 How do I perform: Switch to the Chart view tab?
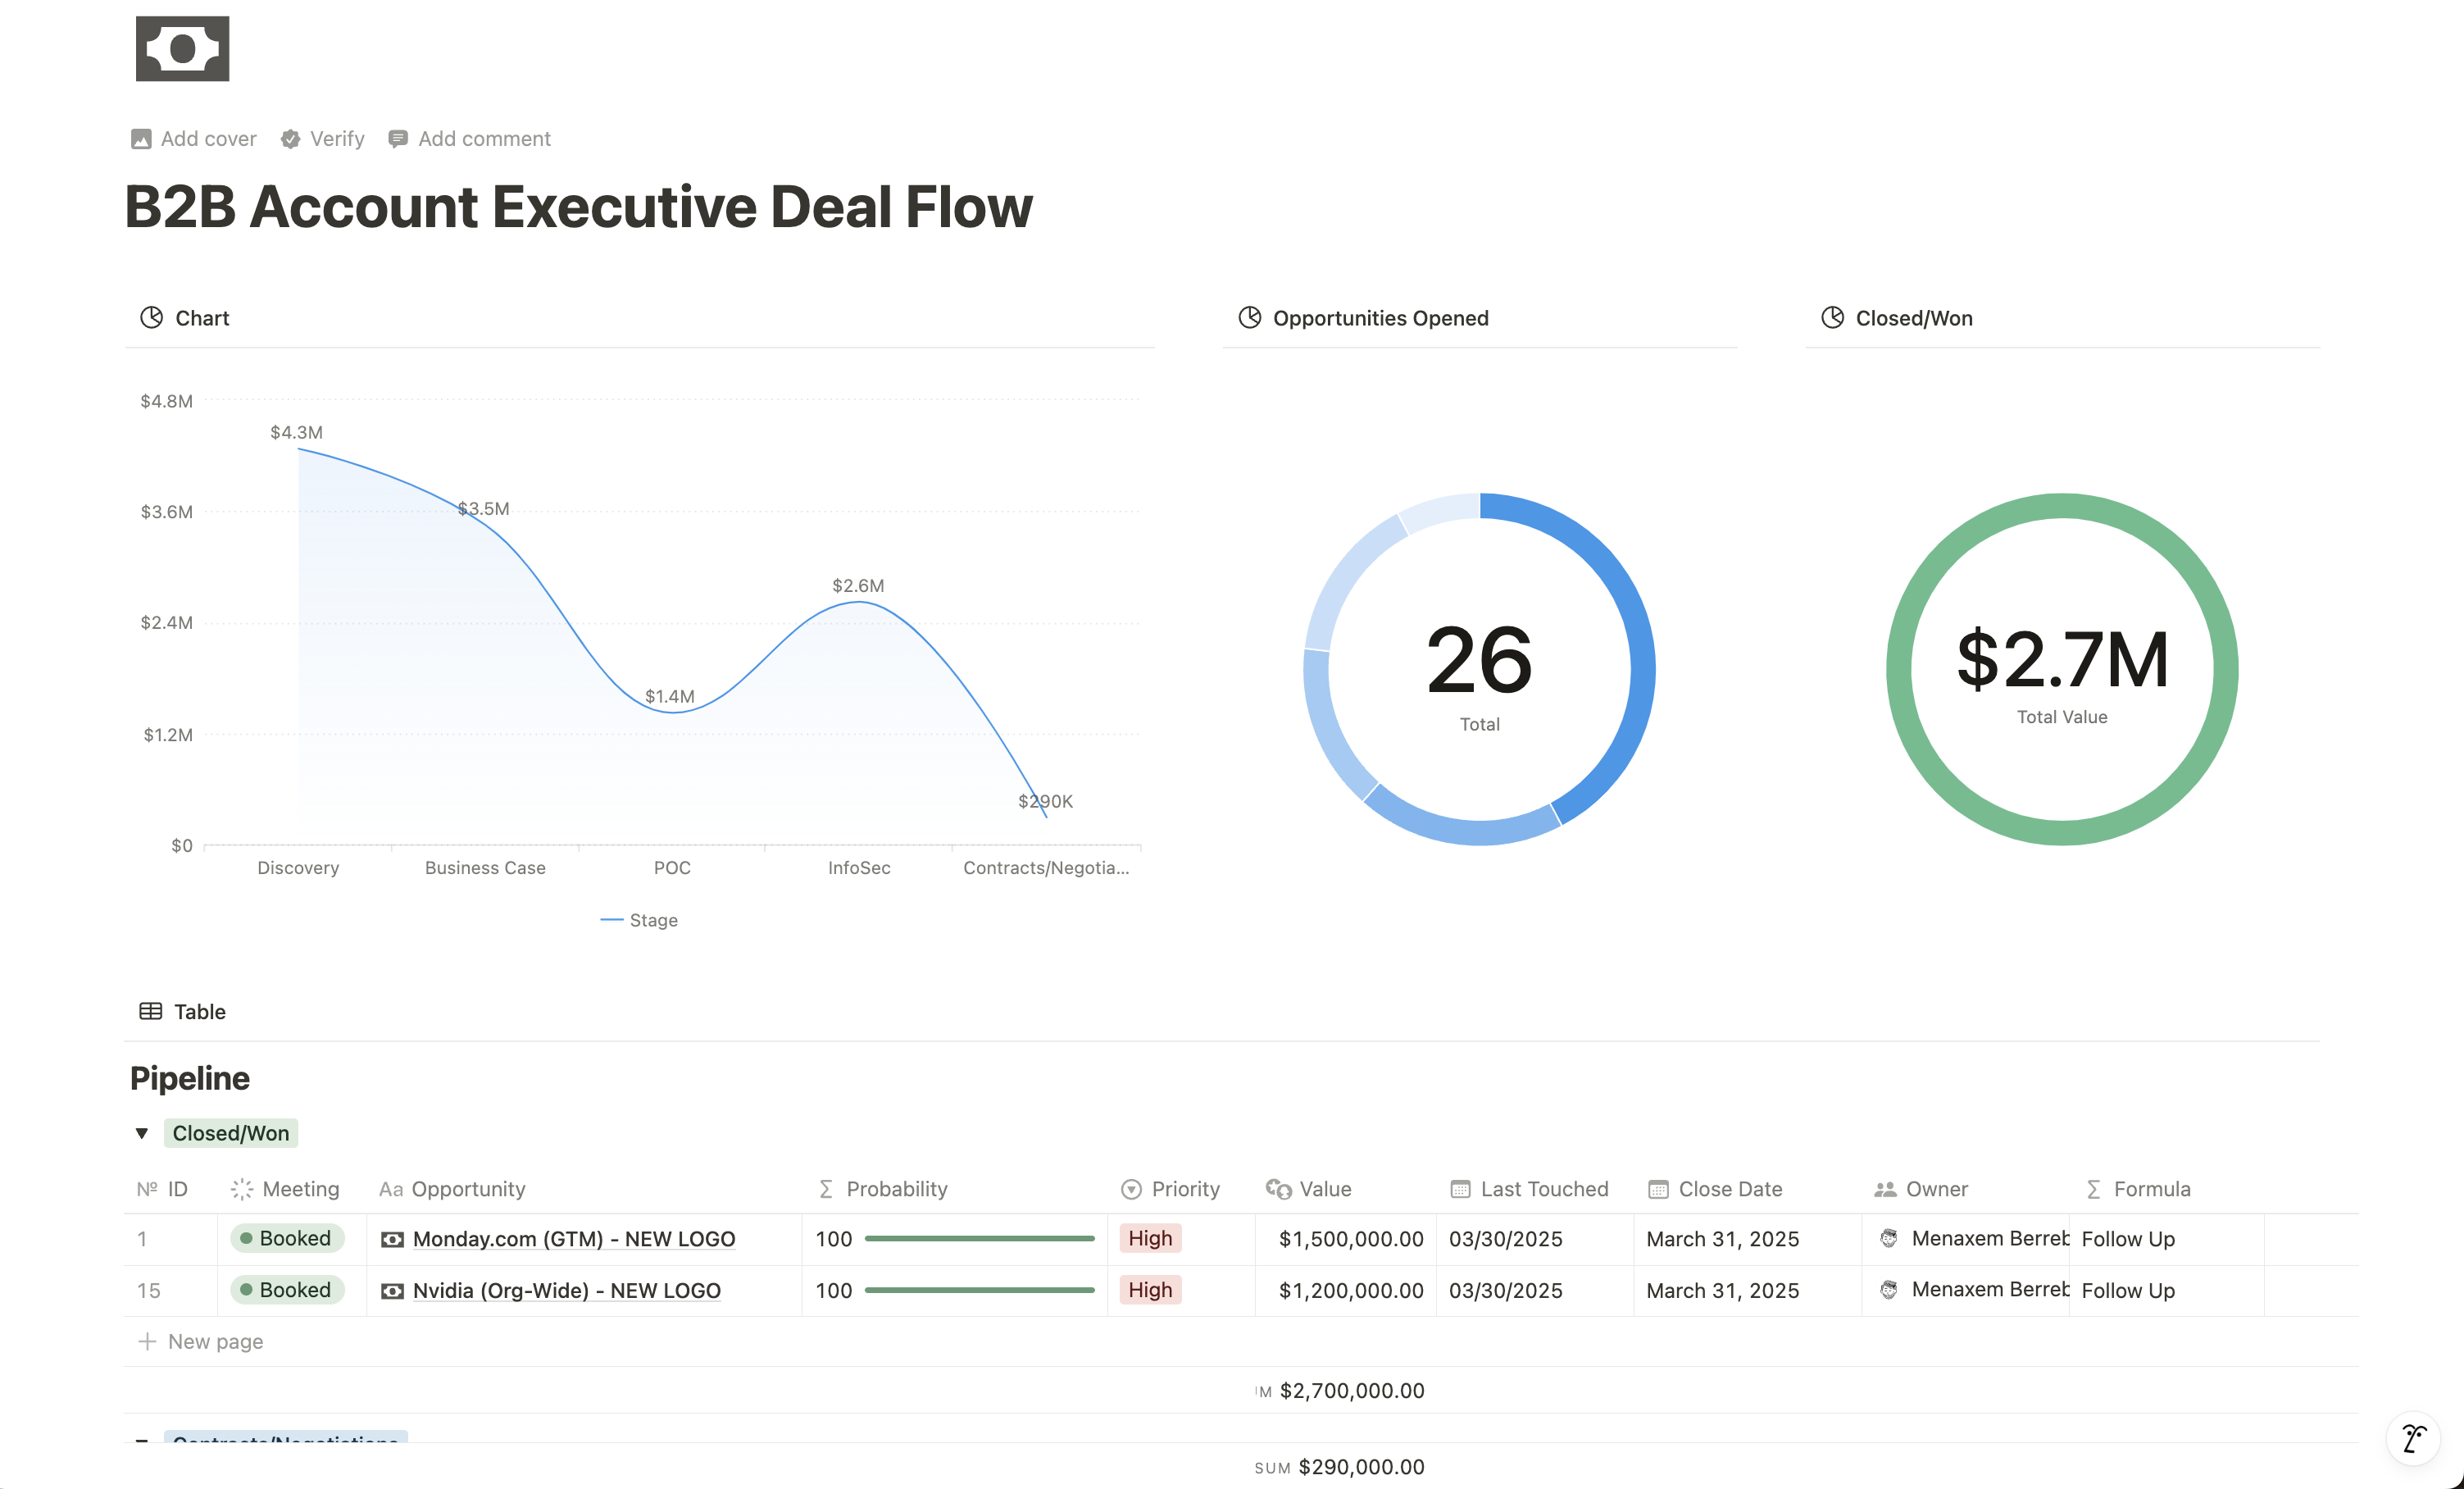coord(201,318)
